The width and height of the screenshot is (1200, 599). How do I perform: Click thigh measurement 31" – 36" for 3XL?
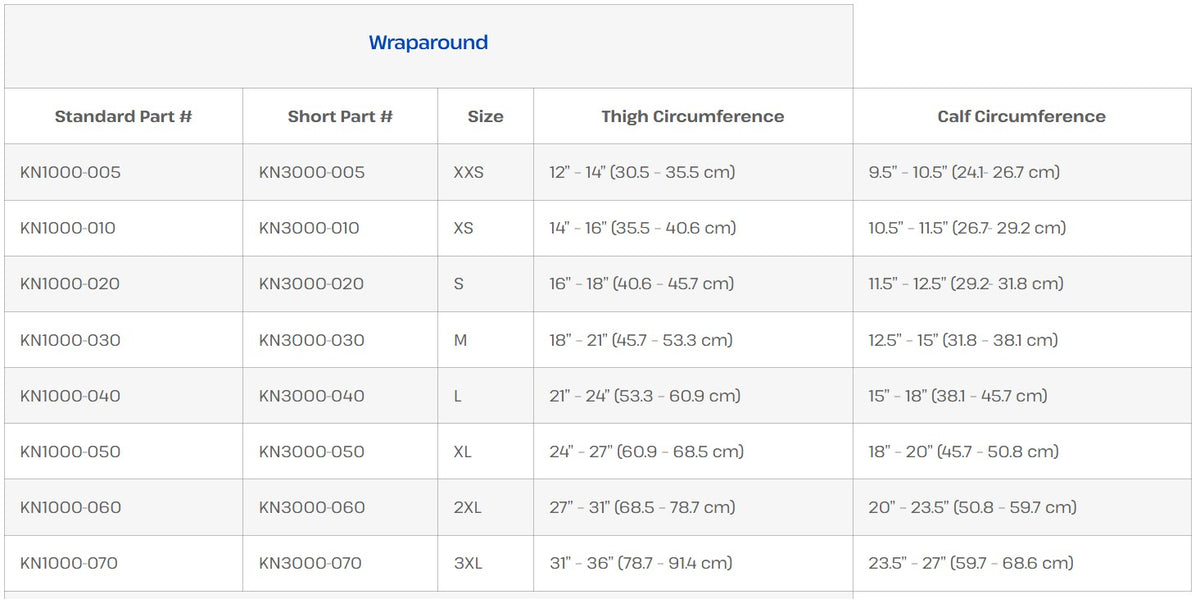pos(640,564)
